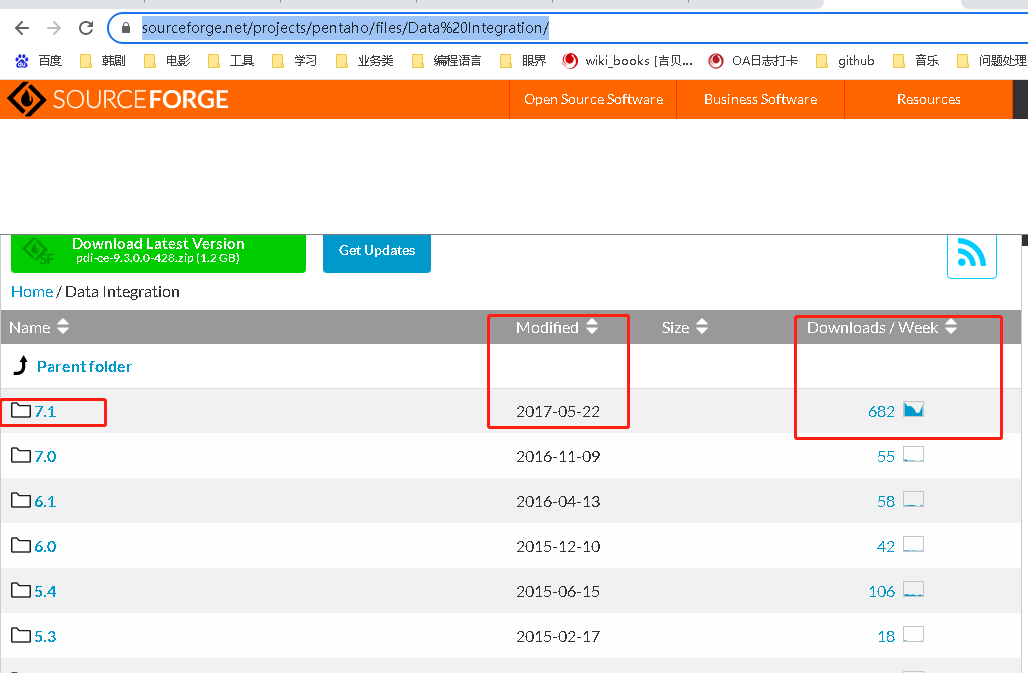Viewport: 1028px width, 673px height.
Task: Open the 6.1 folder link
Action: coord(45,501)
